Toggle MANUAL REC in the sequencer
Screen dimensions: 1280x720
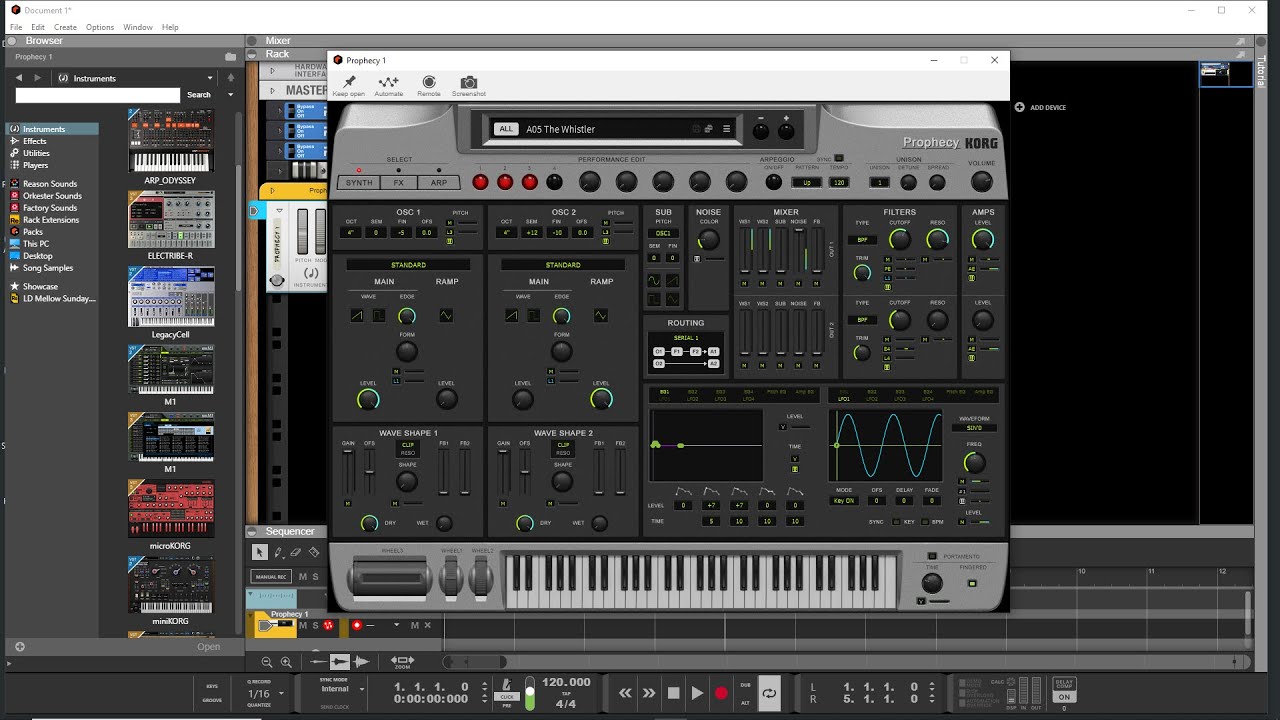tap(271, 577)
